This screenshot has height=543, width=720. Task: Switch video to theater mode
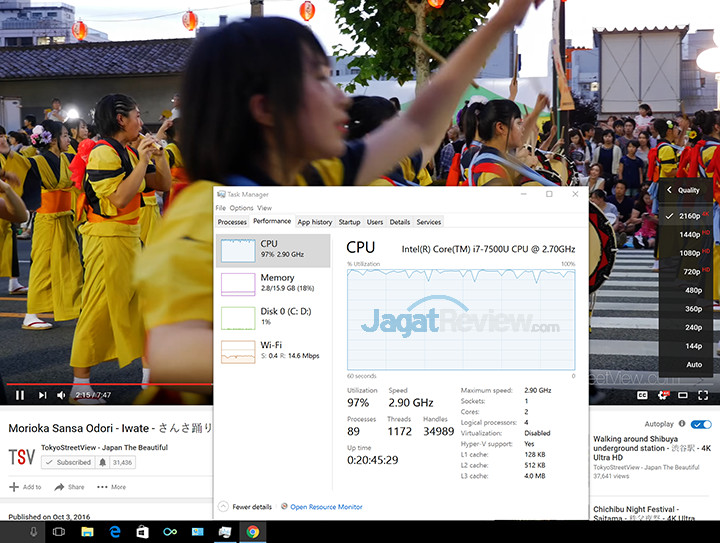click(x=683, y=395)
